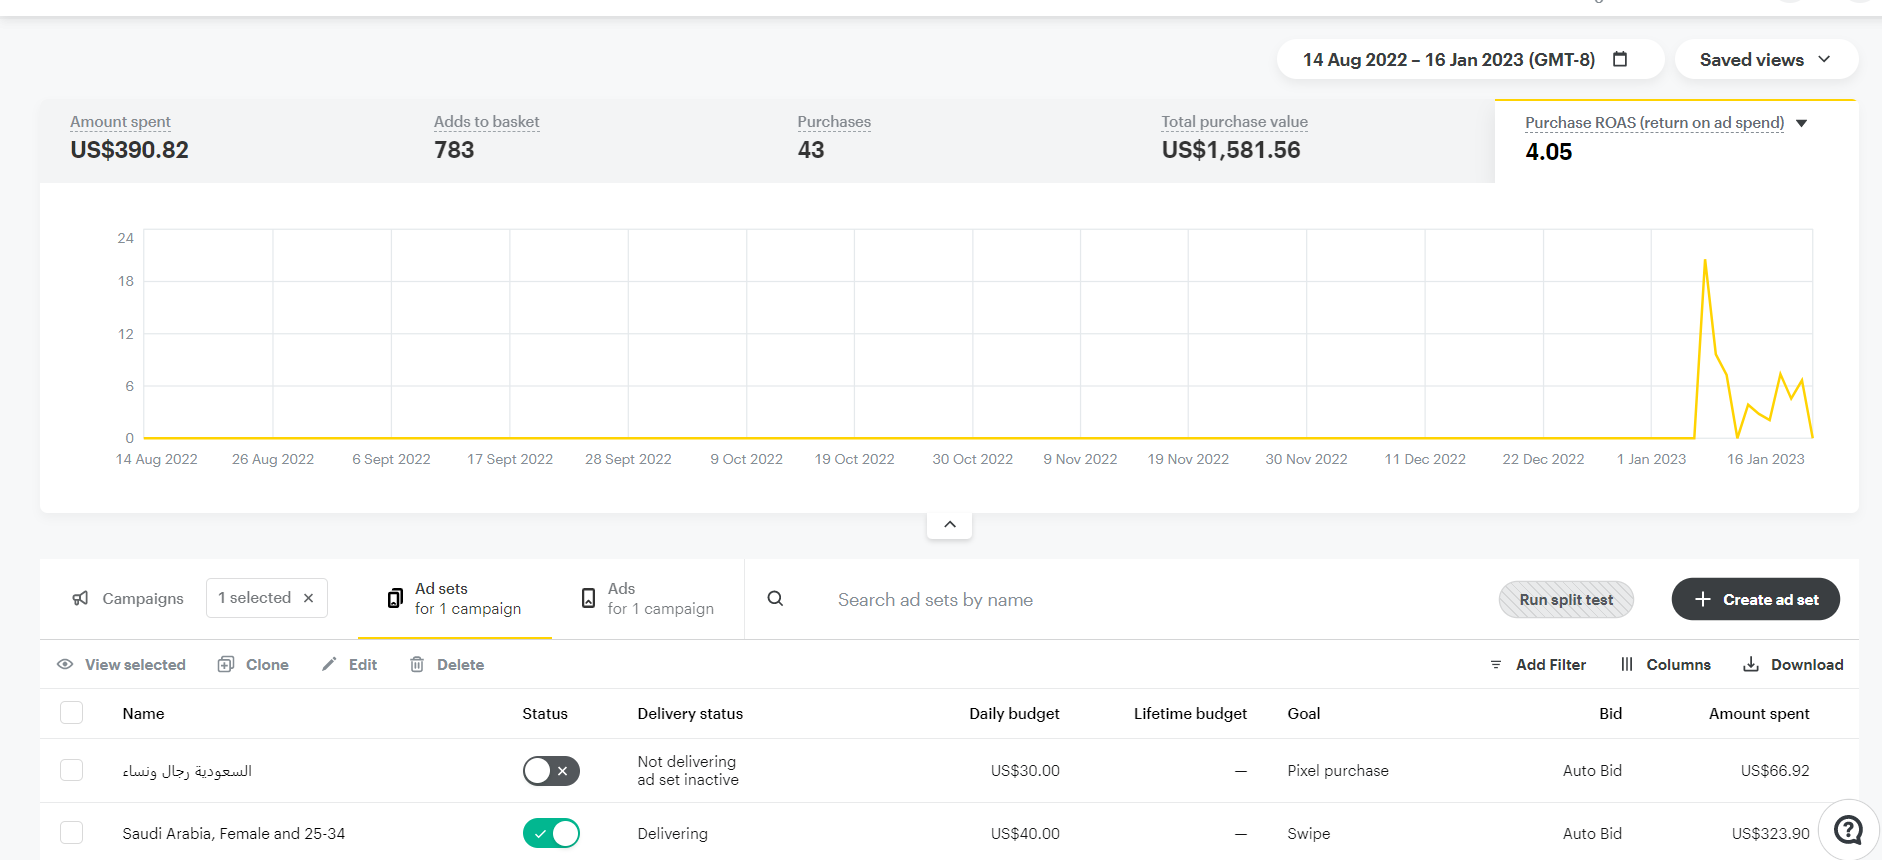Viewport: 1882px width, 860px height.
Task: Open the Columns settings
Action: (x=1665, y=664)
